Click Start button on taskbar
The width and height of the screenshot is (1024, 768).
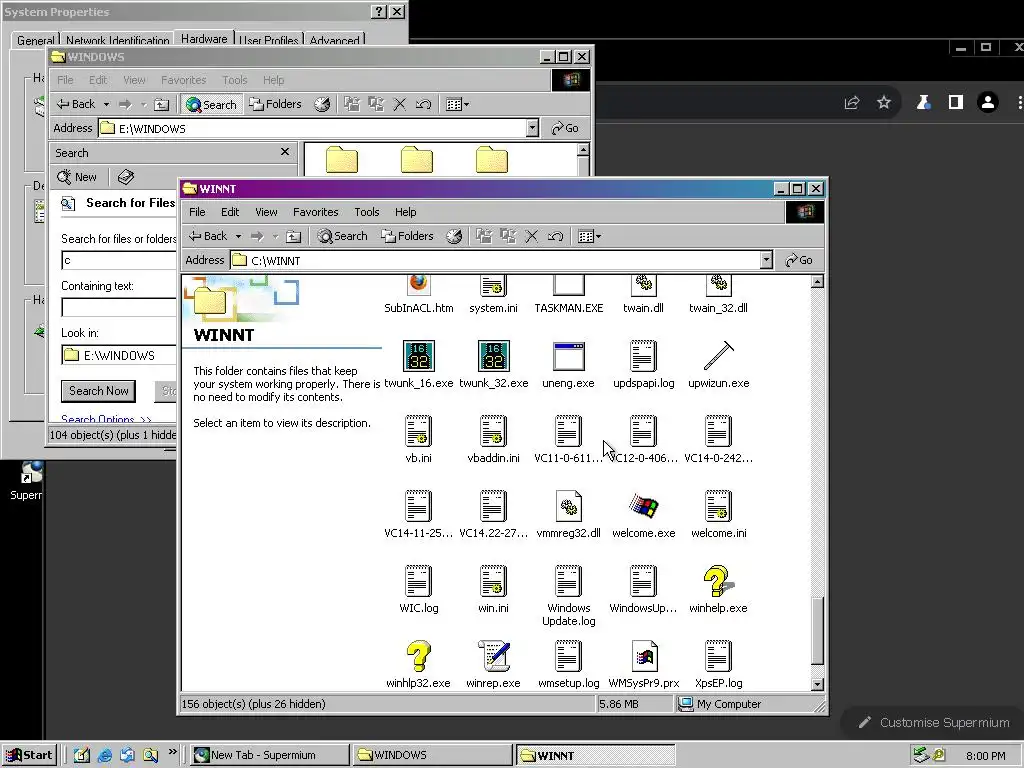(29, 755)
